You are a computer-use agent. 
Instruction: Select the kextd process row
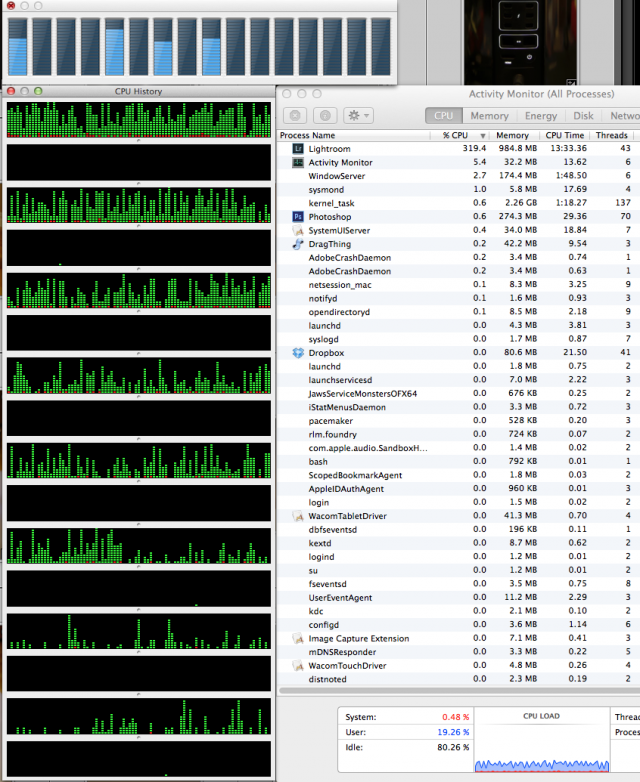458,543
